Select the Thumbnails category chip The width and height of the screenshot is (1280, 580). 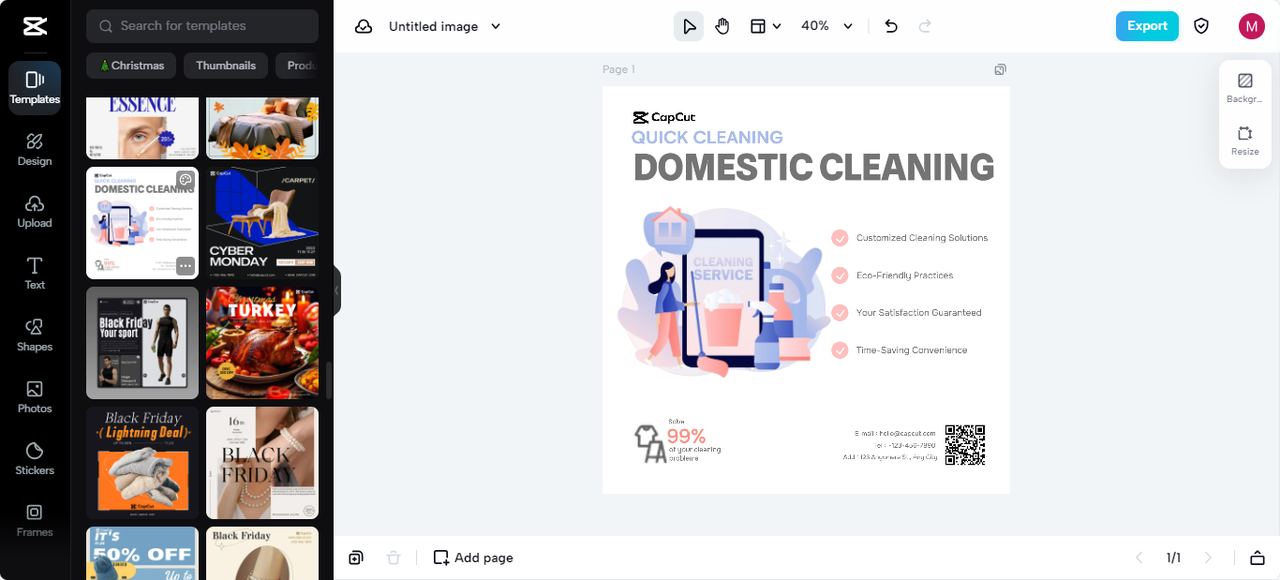point(226,66)
